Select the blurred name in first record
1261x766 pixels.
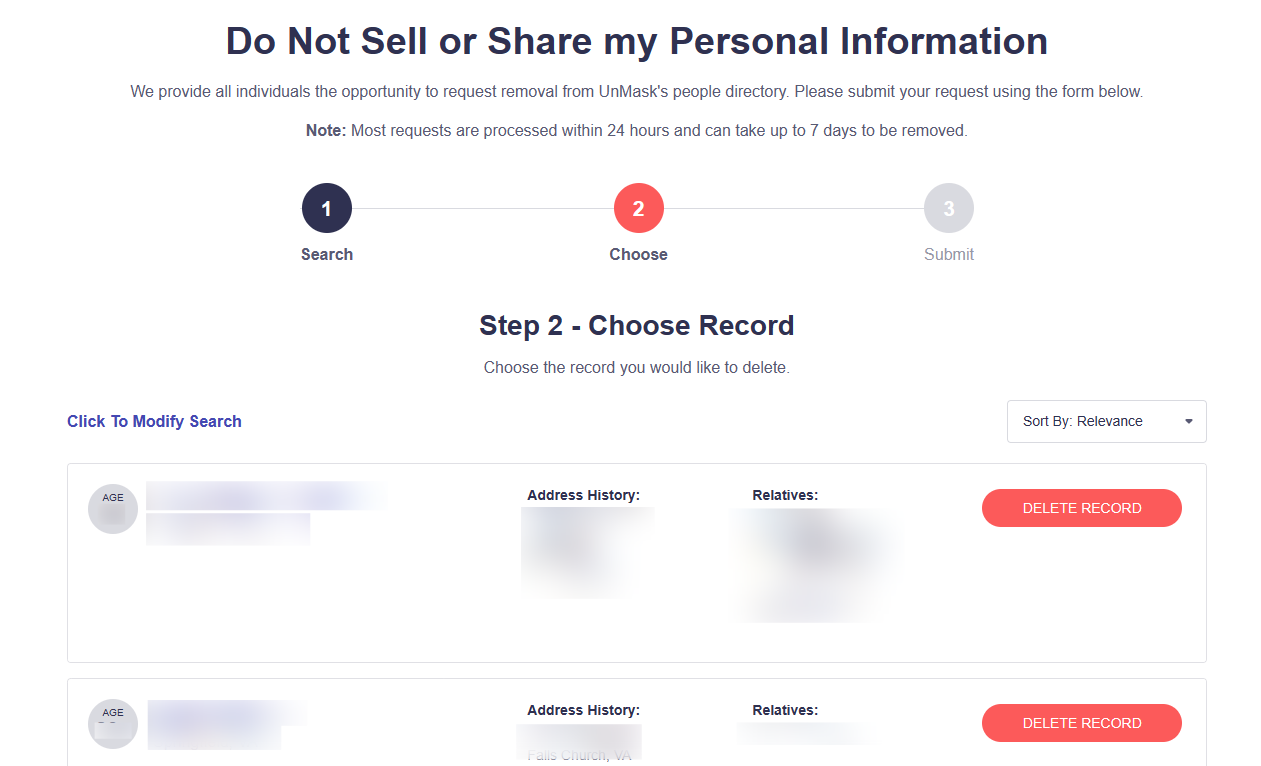click(265, 496)
